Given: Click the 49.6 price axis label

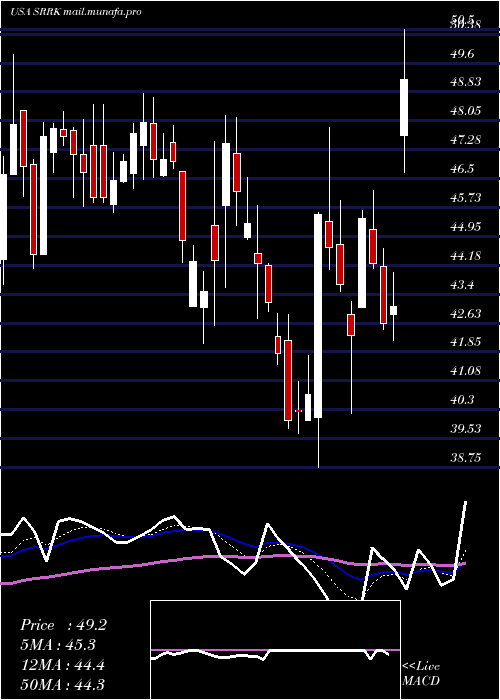Looking at the screenshot, I should [x=462, y=54].
